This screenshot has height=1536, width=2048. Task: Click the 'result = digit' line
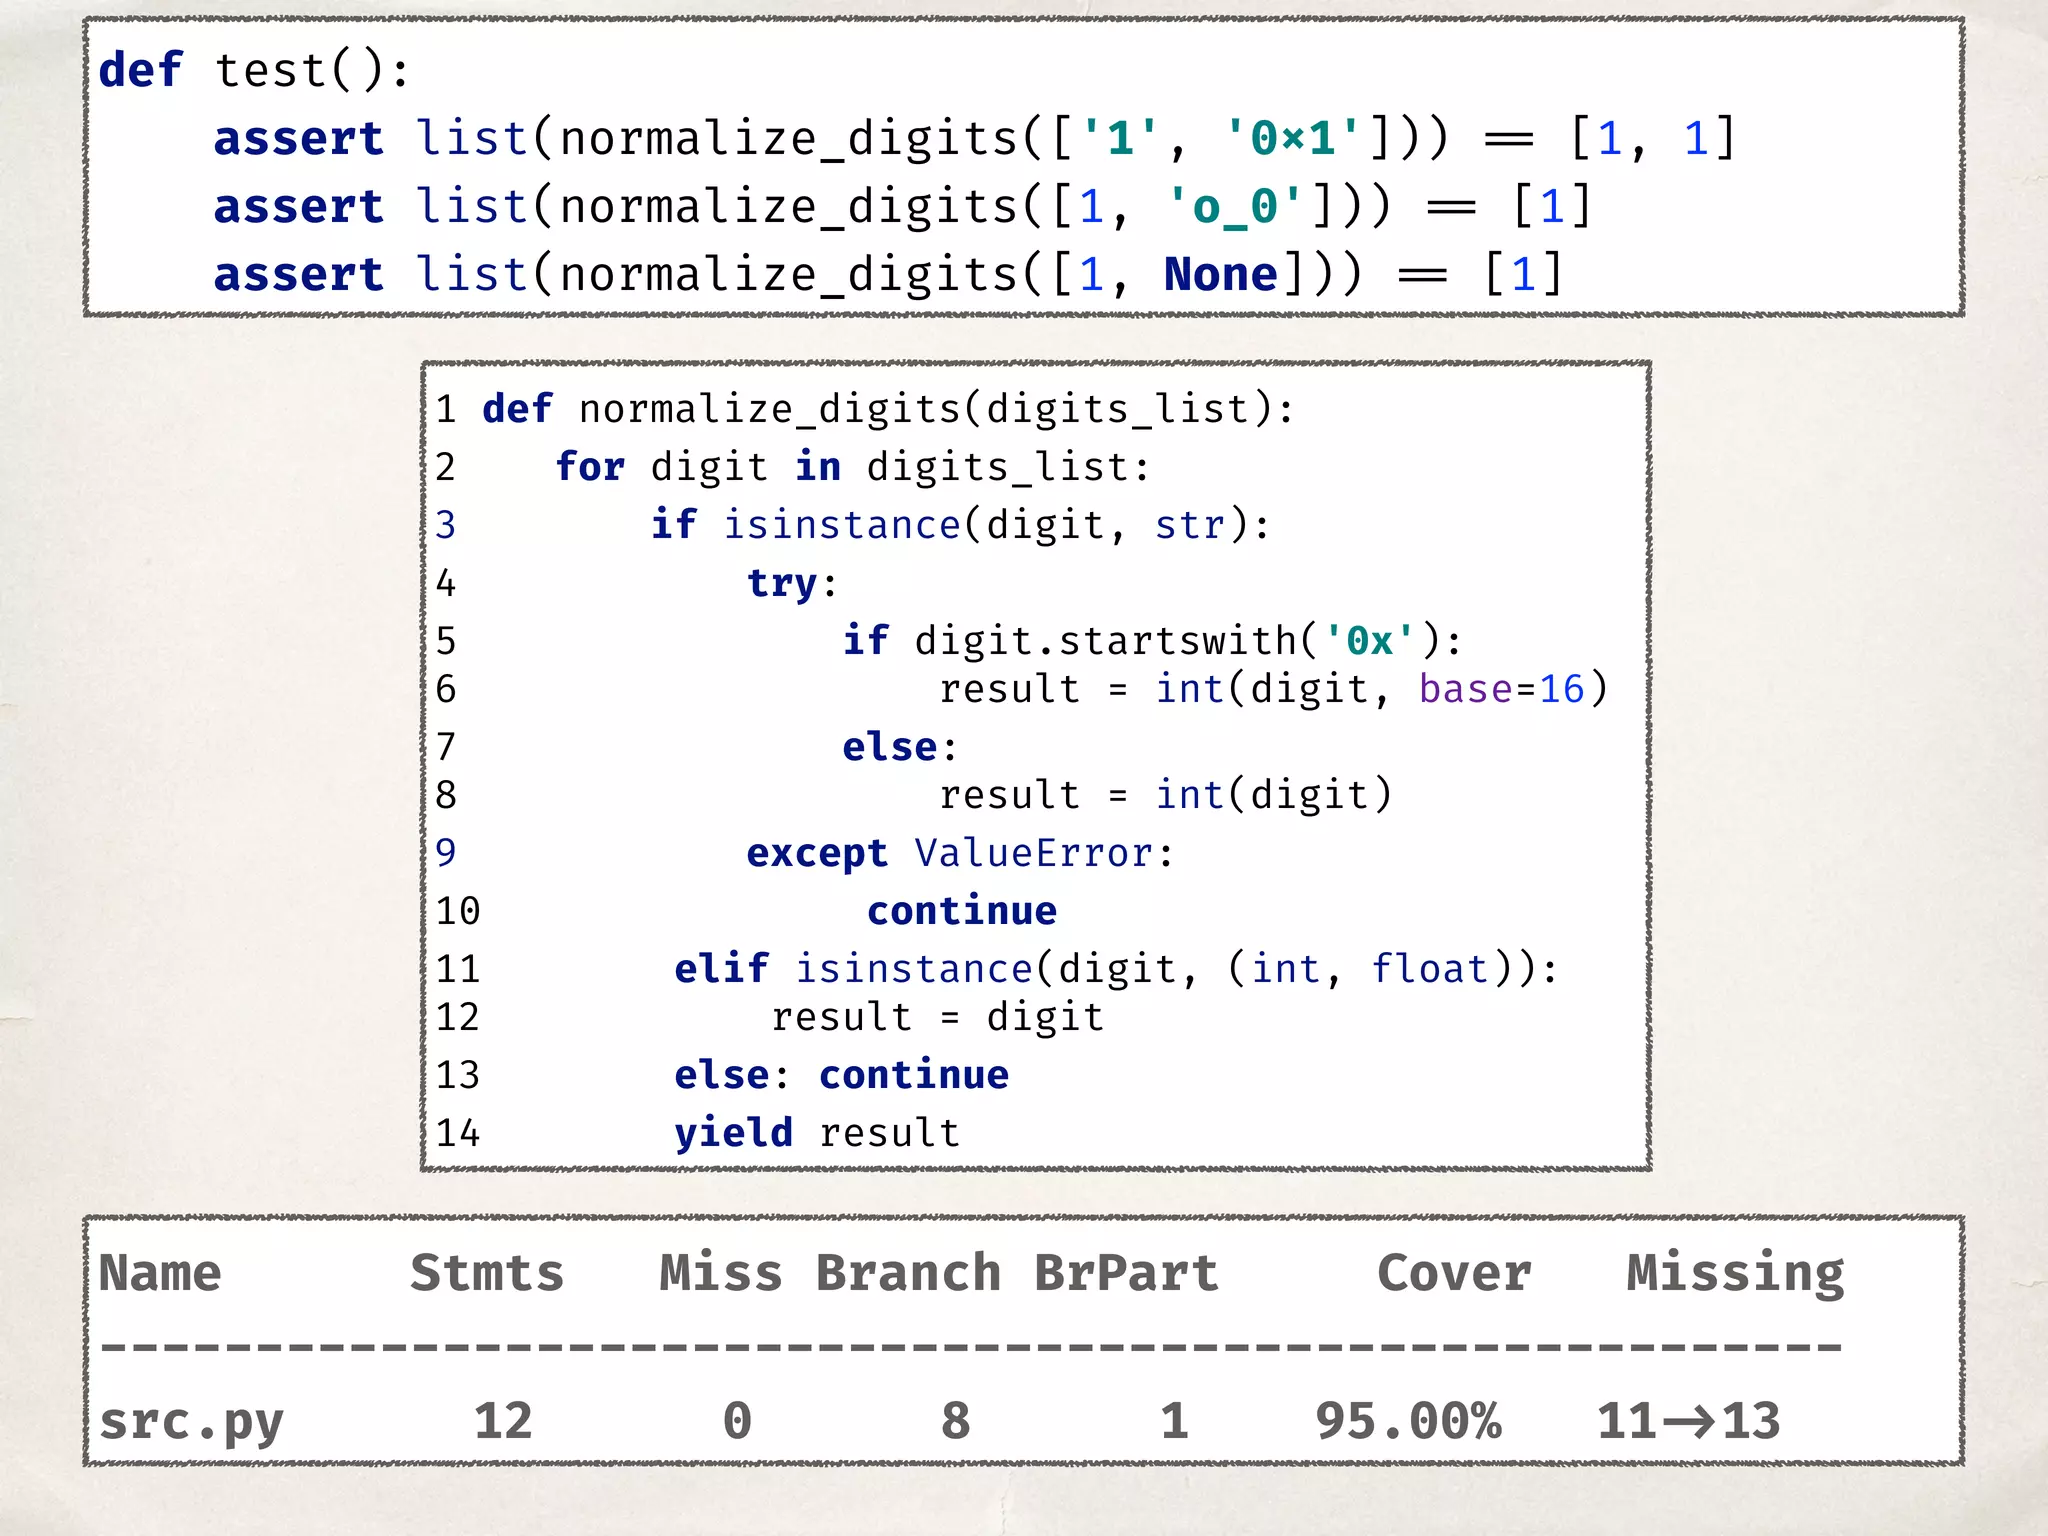[938, 1017]
